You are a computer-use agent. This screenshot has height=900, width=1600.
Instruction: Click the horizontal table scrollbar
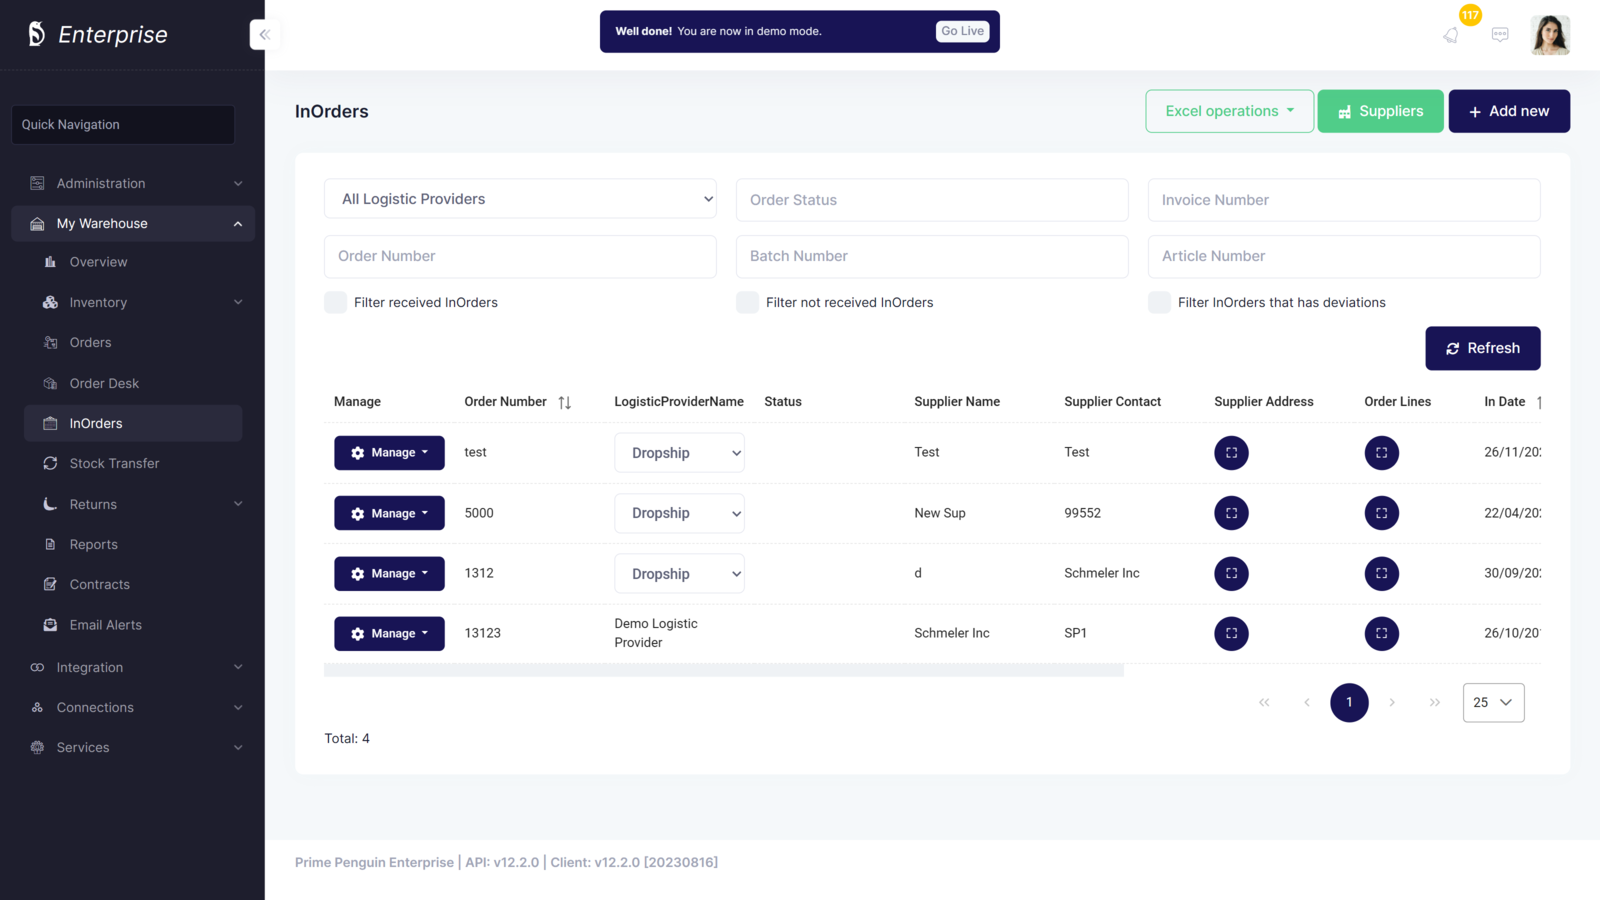(x=723, y=670)
